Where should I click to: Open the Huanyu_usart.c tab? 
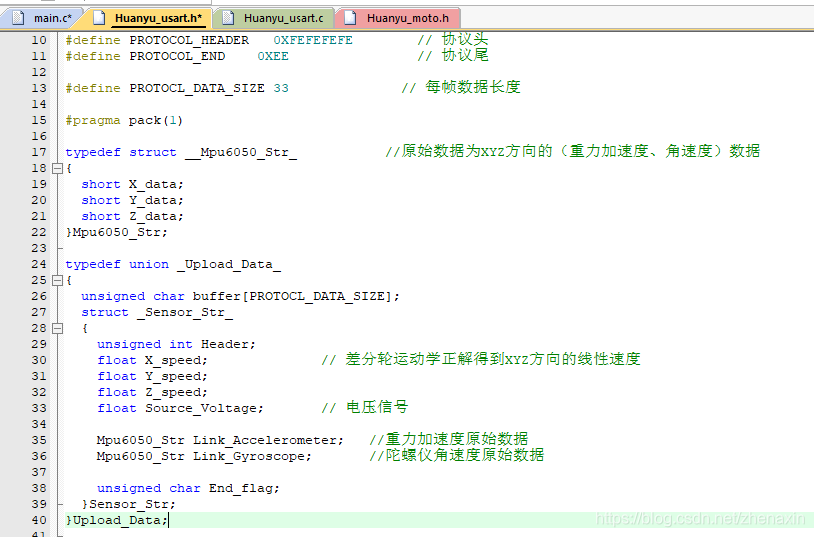[x=274, y=18]
